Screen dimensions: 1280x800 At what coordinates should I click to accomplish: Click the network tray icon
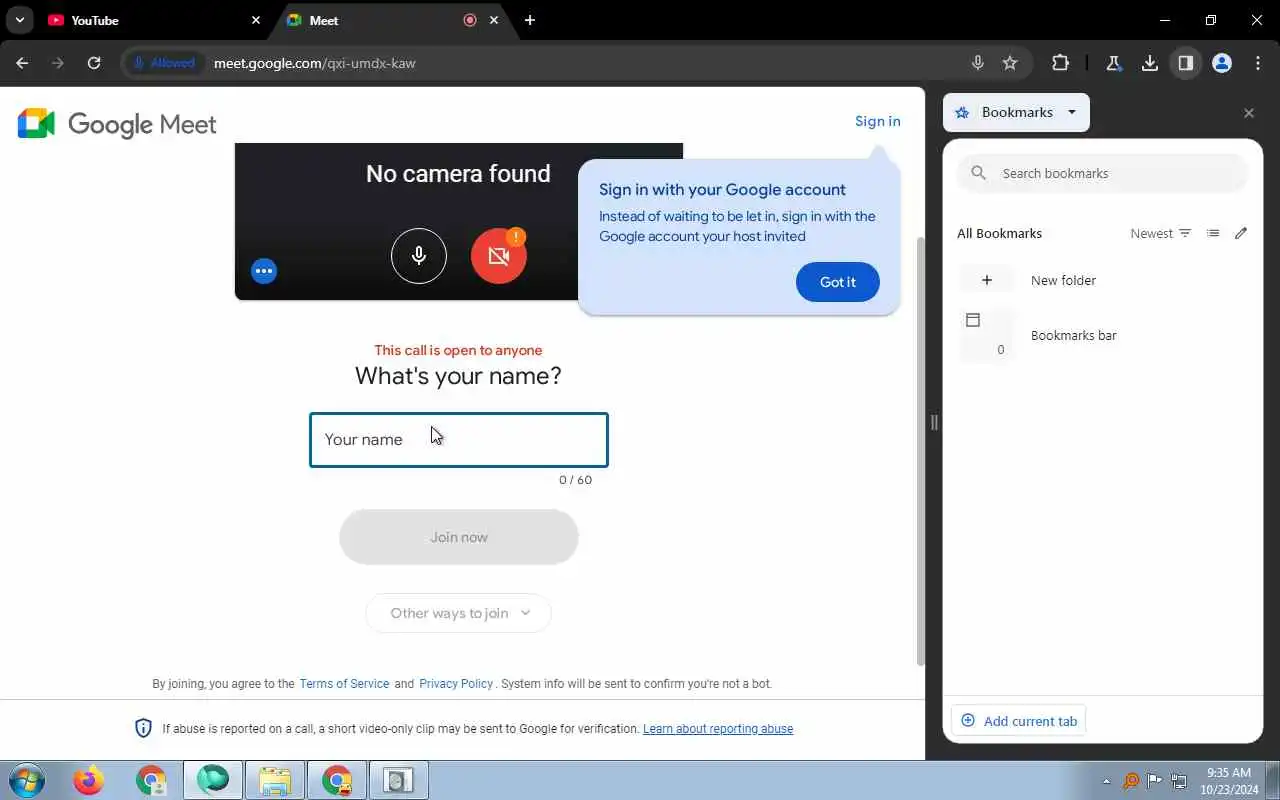(x=1179, y=781)
